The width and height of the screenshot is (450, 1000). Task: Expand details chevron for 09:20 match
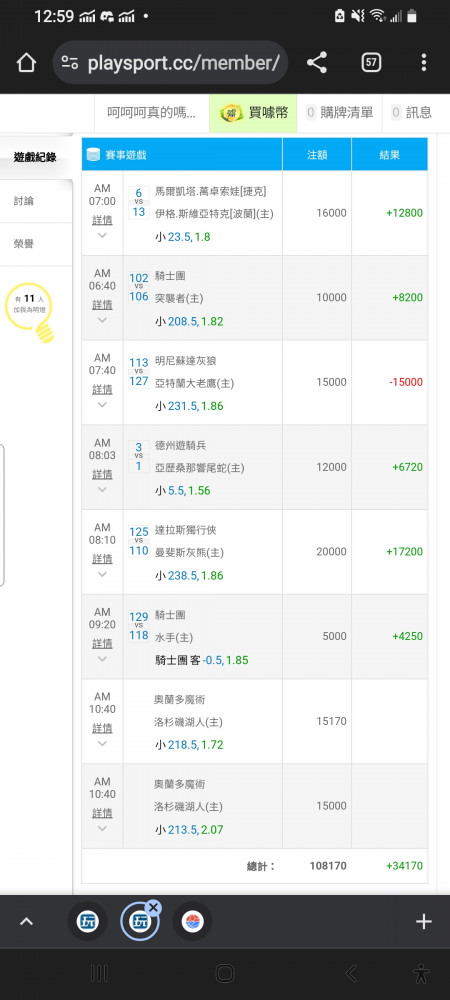coord(102,659)
